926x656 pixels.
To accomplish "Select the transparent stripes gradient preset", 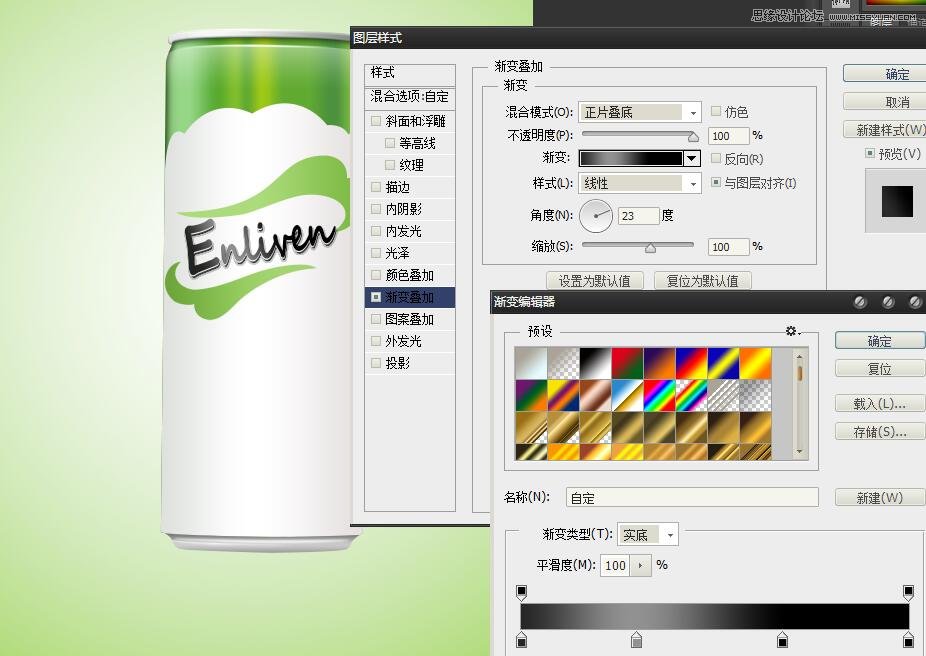I will click(x=723, y=395).
